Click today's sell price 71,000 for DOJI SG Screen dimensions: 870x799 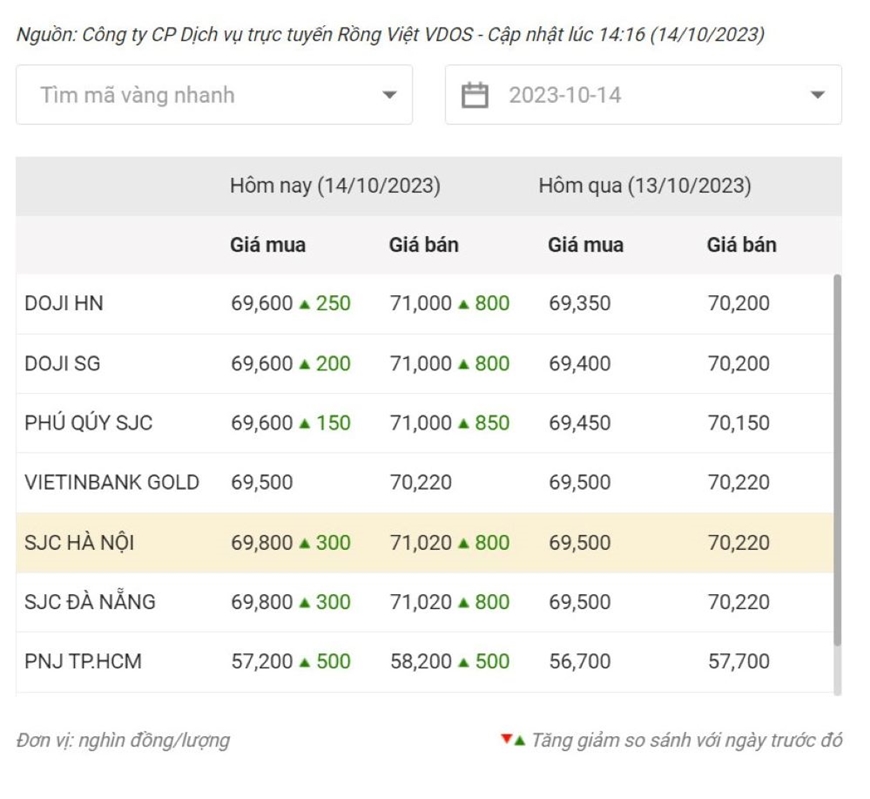[x=421, y=363]
